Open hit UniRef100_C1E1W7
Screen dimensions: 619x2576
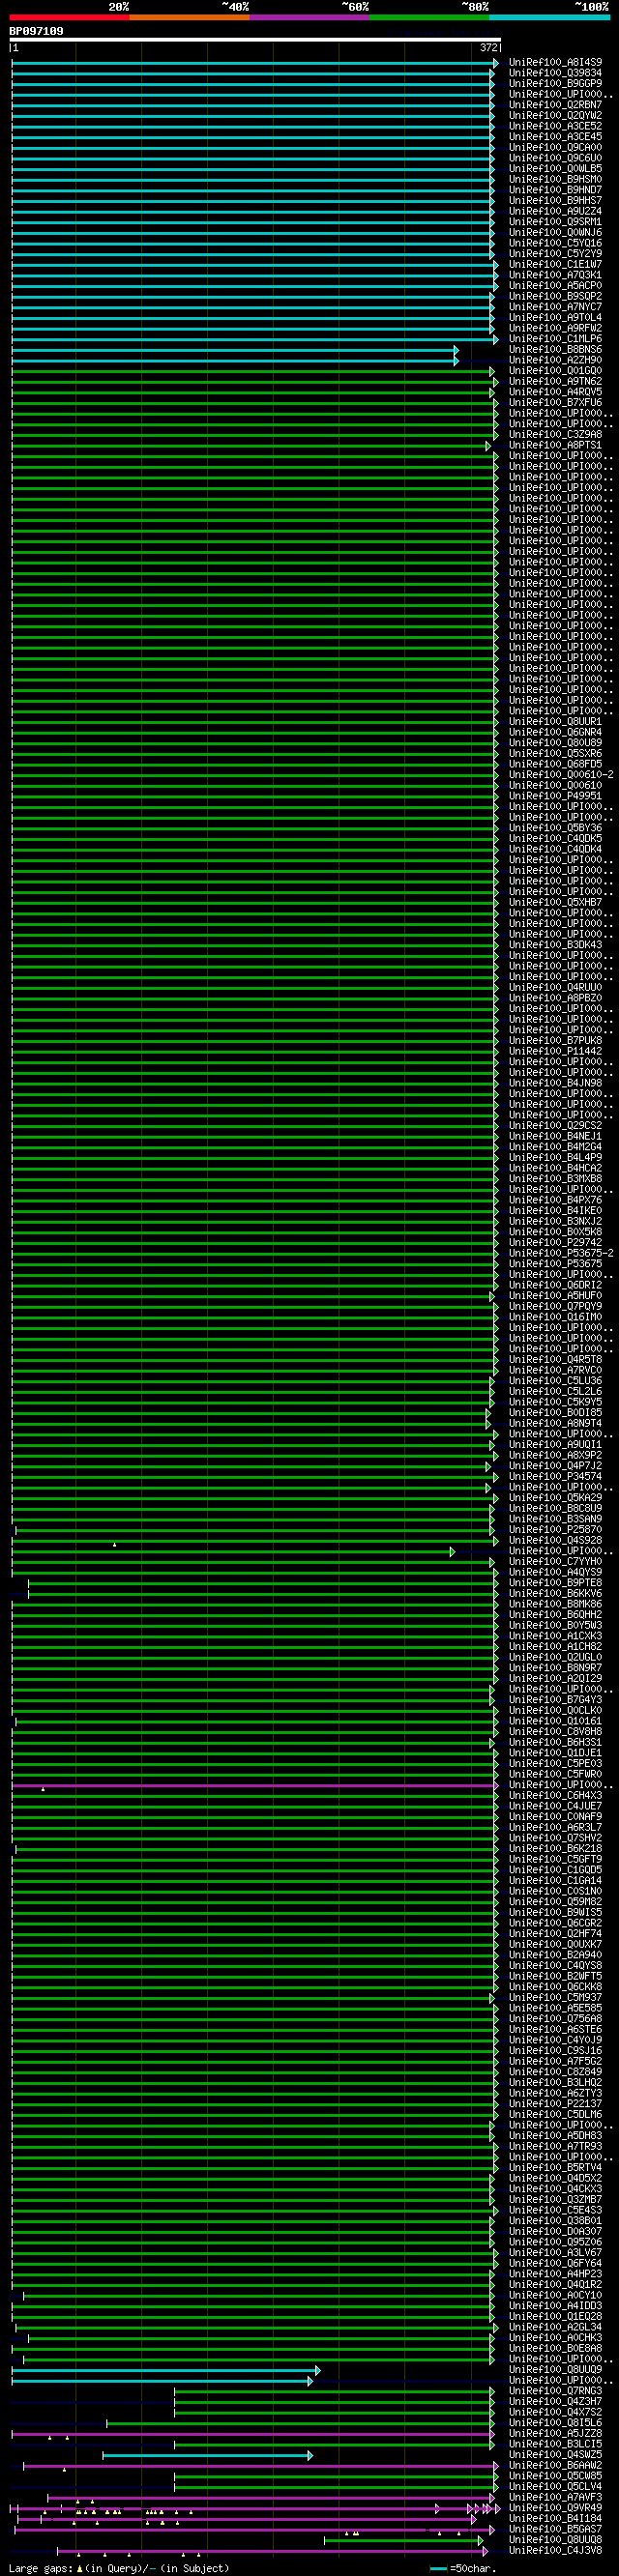click(x=555, y=265)
